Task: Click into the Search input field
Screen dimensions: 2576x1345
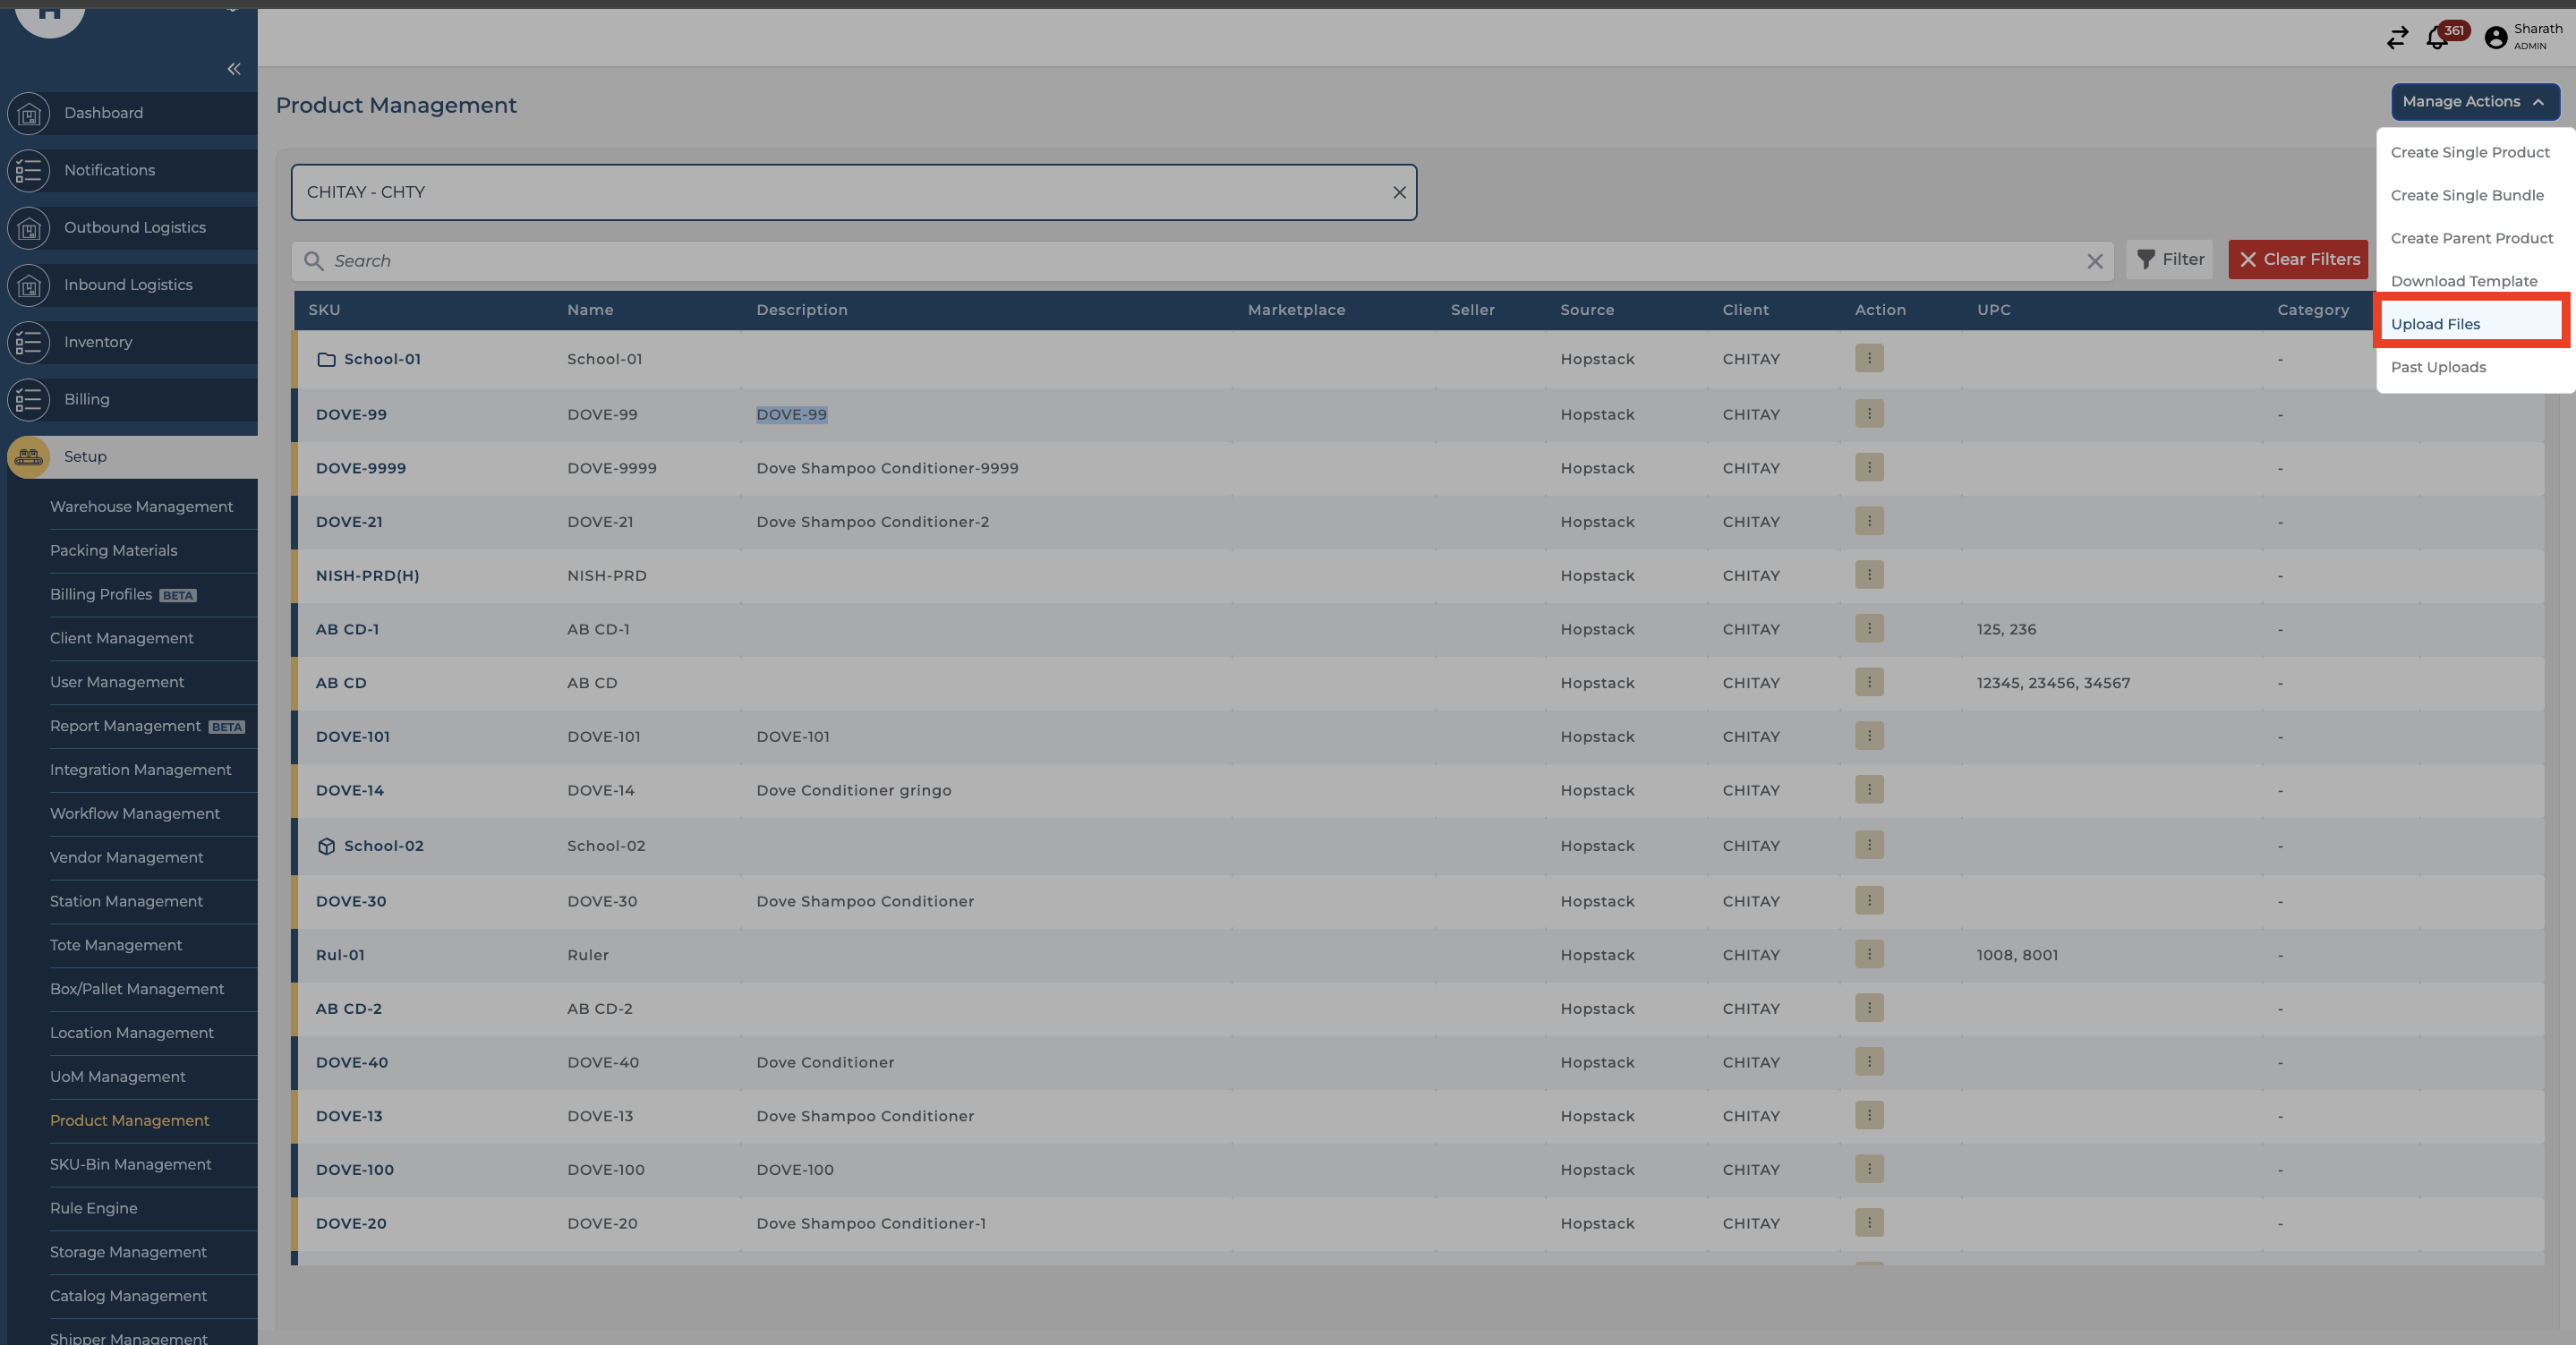Action: tap(1200, 261)
